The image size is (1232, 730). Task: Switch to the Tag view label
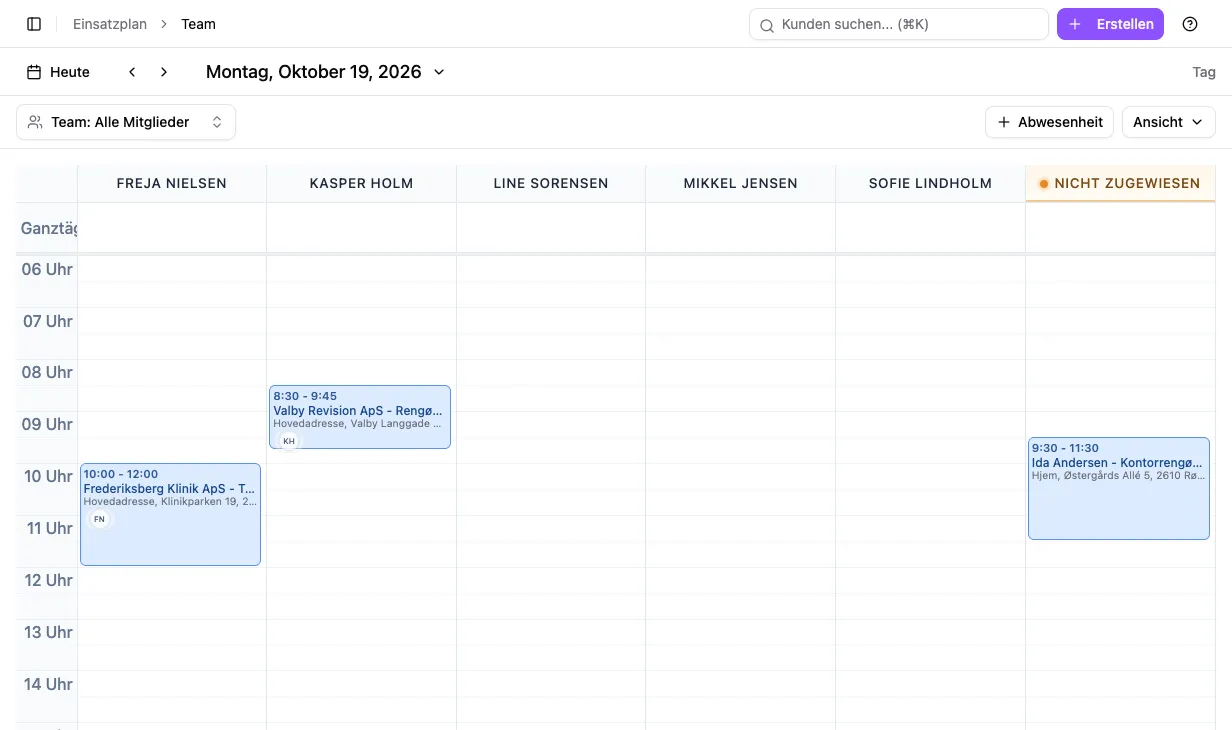[1204, 72]
